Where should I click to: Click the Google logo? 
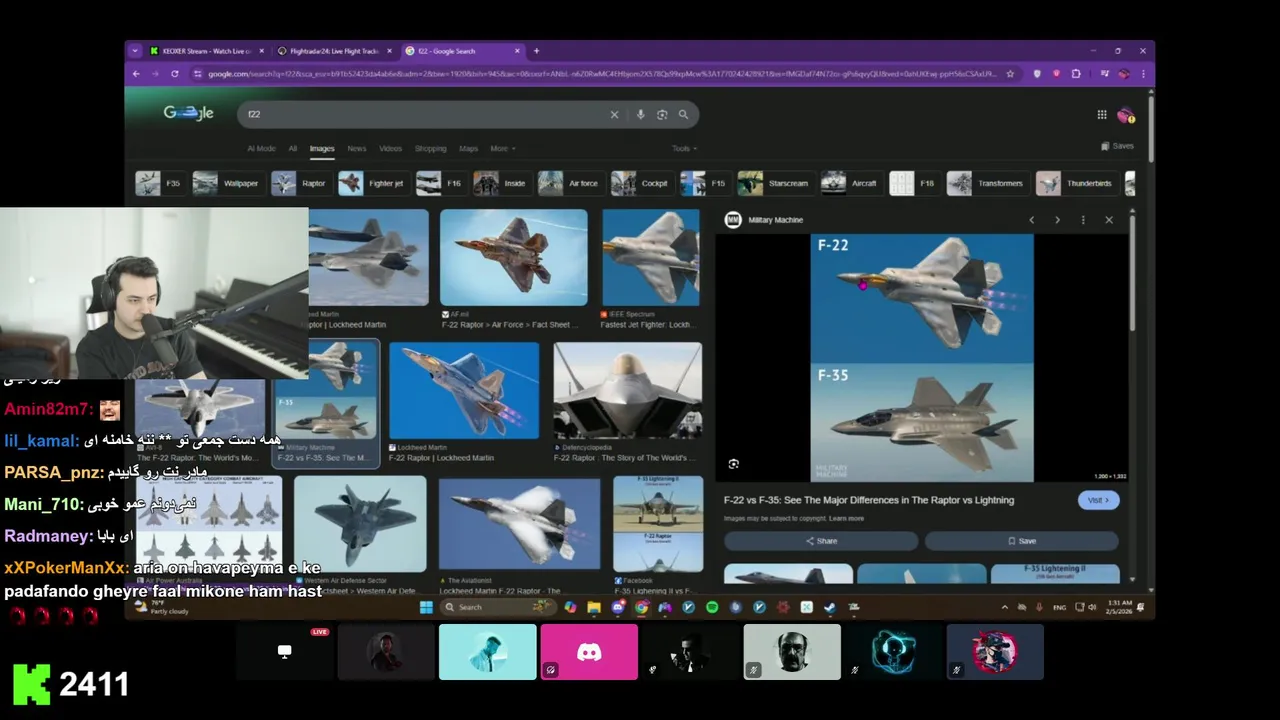(189, 113)
